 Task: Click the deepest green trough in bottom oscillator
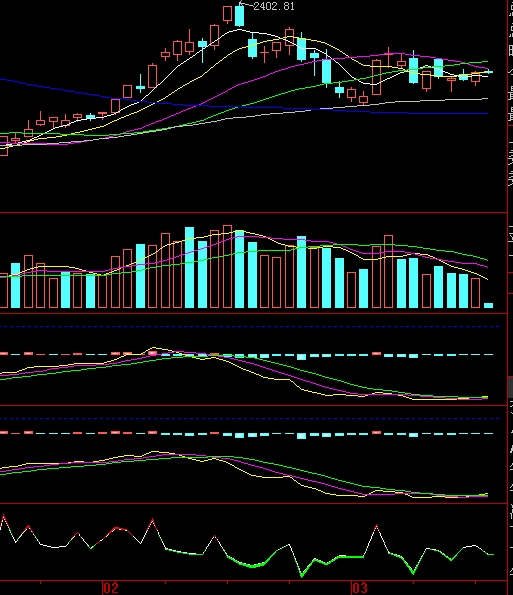pos(302,575)
